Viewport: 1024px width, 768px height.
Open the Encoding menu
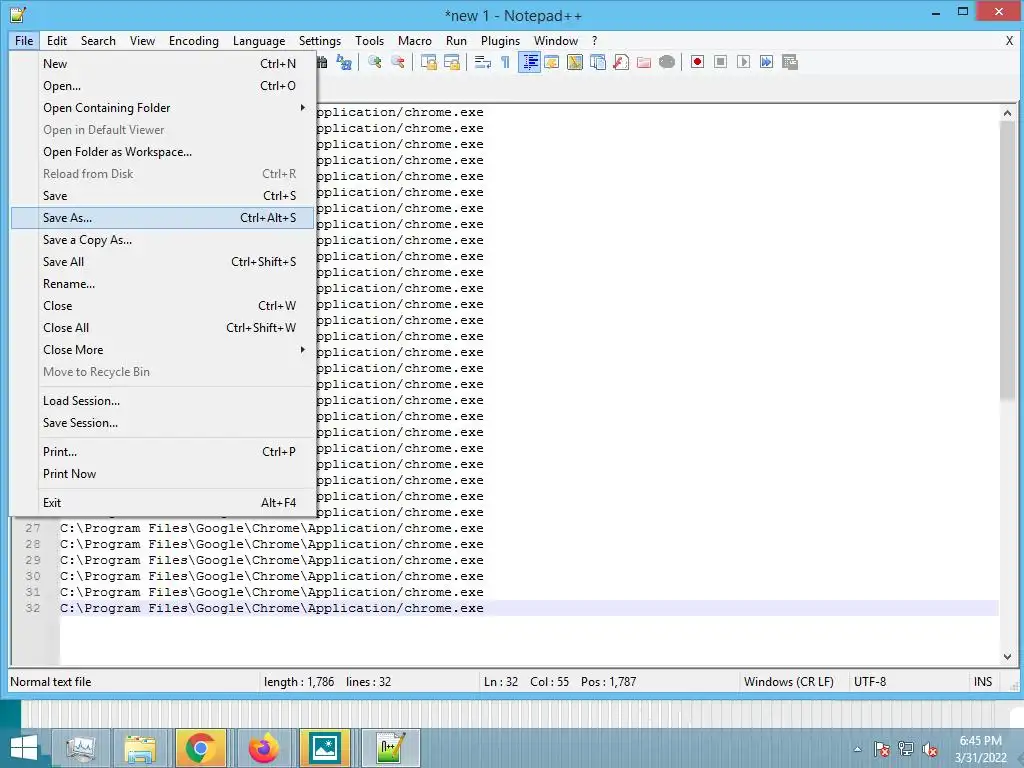click(x=194, y=40)
